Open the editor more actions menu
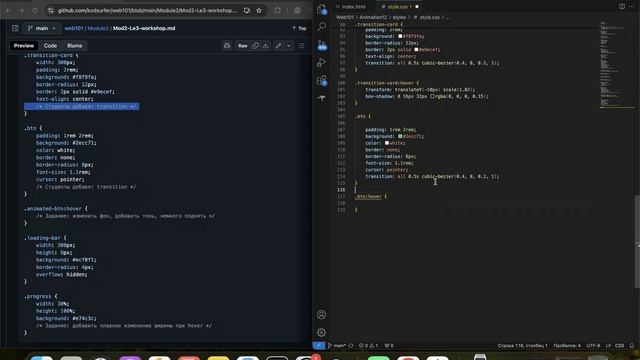This screenshot has width=640, height=360. [631, 7]
